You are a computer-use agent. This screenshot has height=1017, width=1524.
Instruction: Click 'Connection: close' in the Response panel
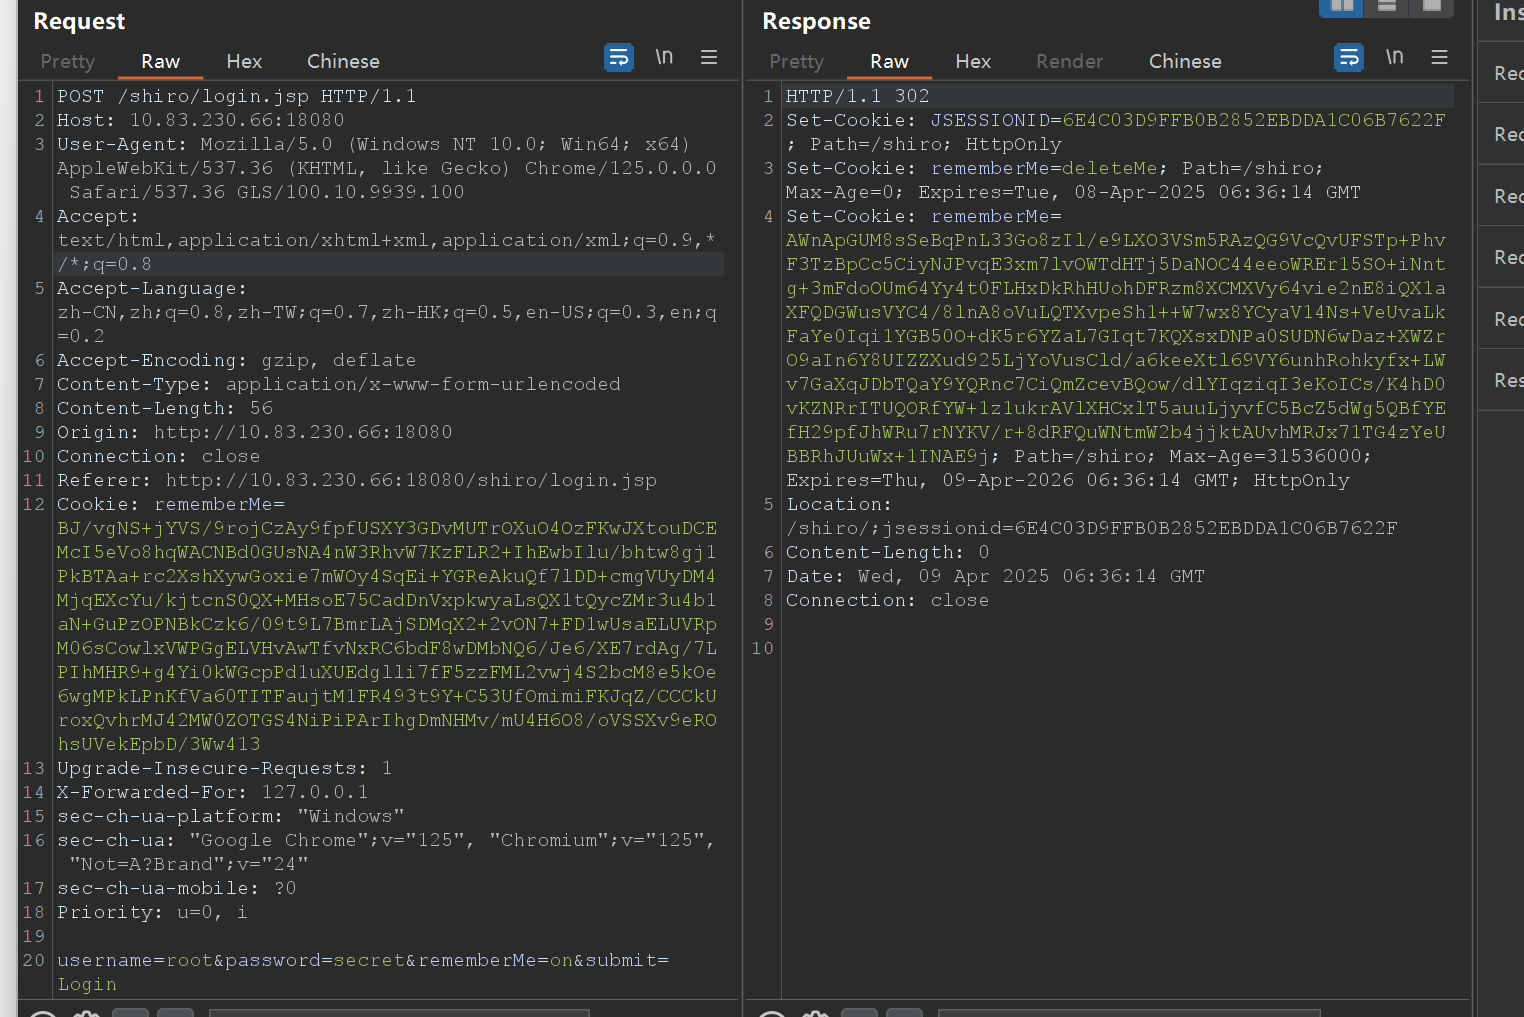(x=888, y=600)
